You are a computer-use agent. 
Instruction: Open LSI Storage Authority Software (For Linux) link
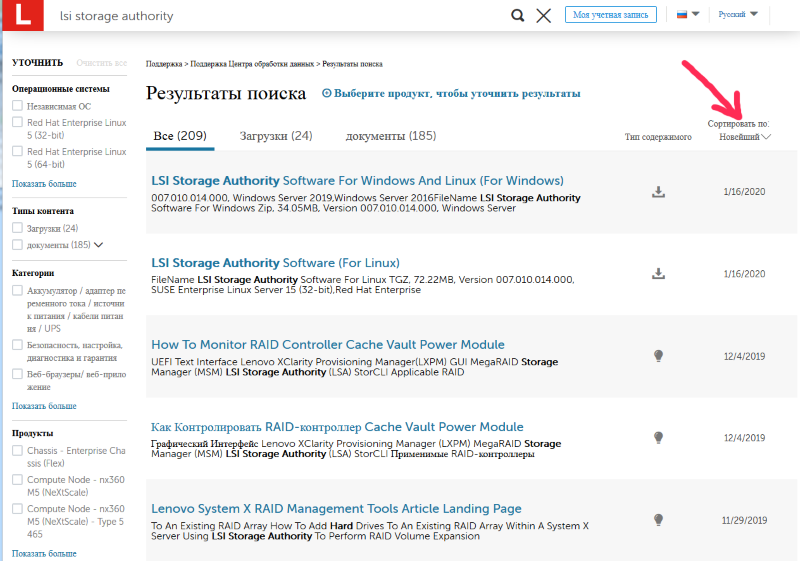(276, 263)
